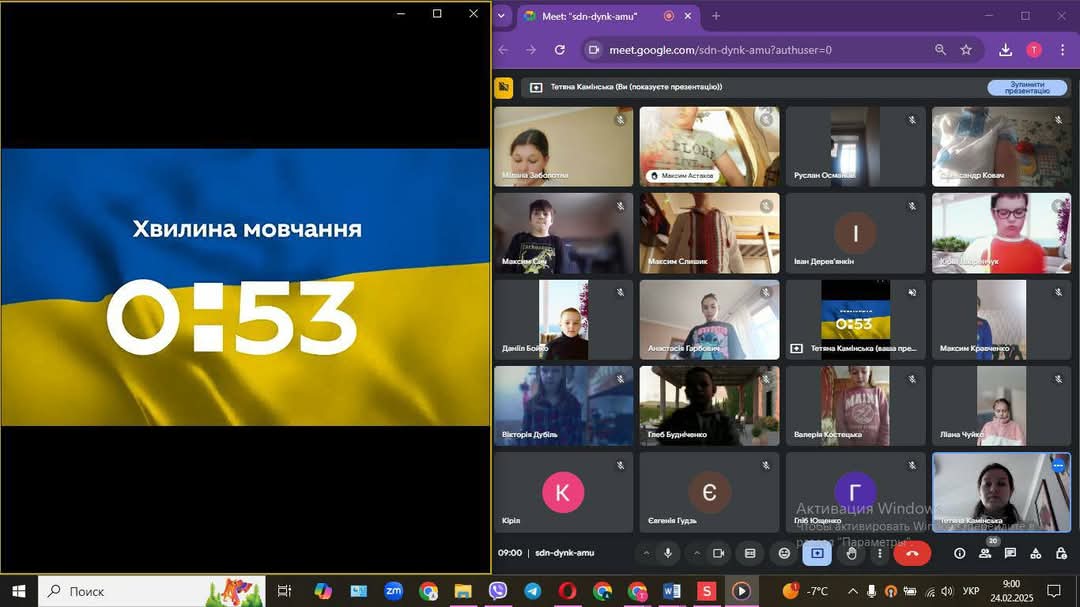This screenshot has height=607, width=1080.
Task: Expand audio settings arrow beside the microphone
Action: coord(646,553)
